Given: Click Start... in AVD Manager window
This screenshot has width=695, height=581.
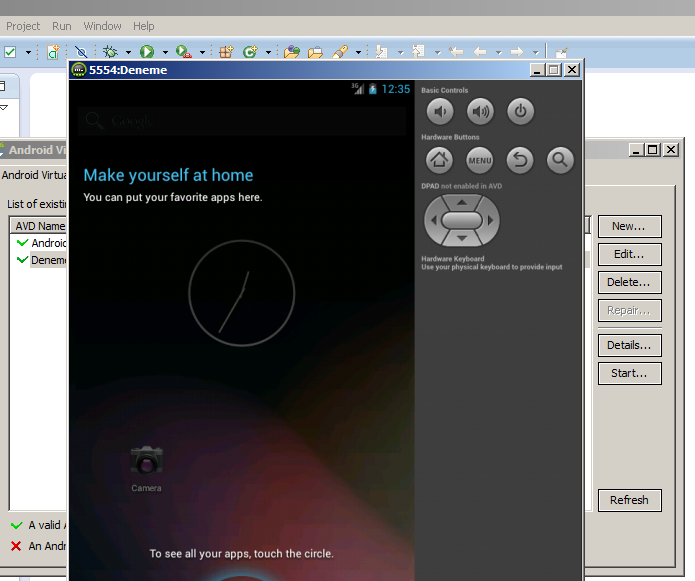Looking at the screenshot, I should tap(629, 373).
